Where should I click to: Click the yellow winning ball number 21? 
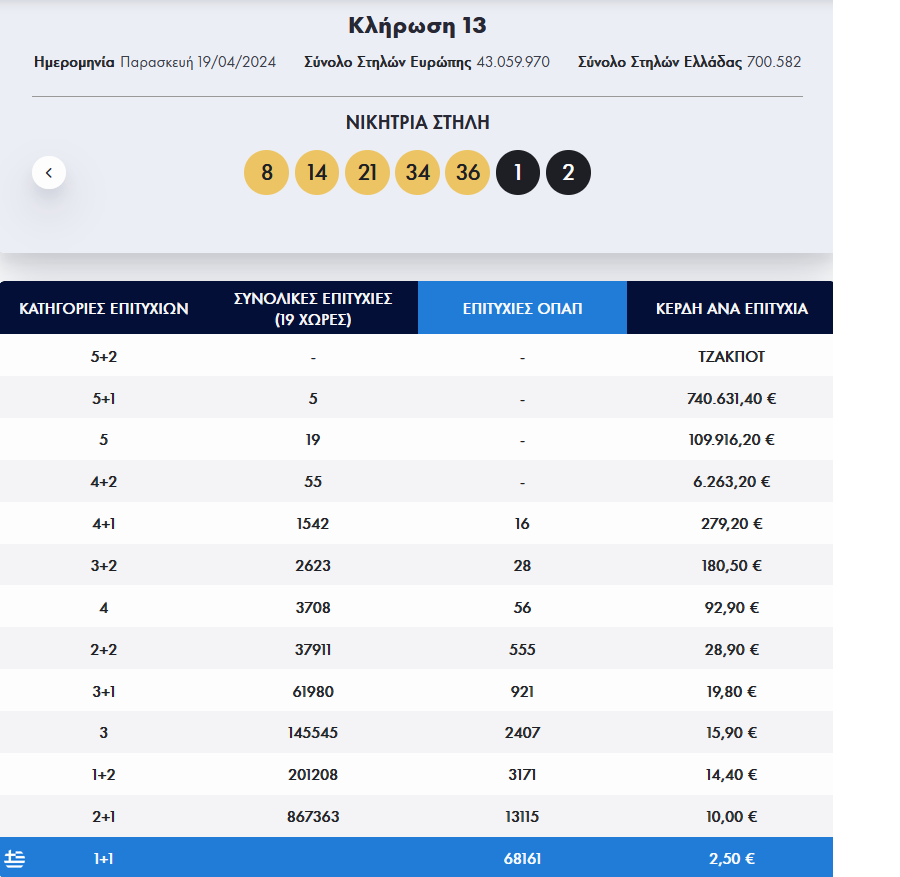click(367, 173)
